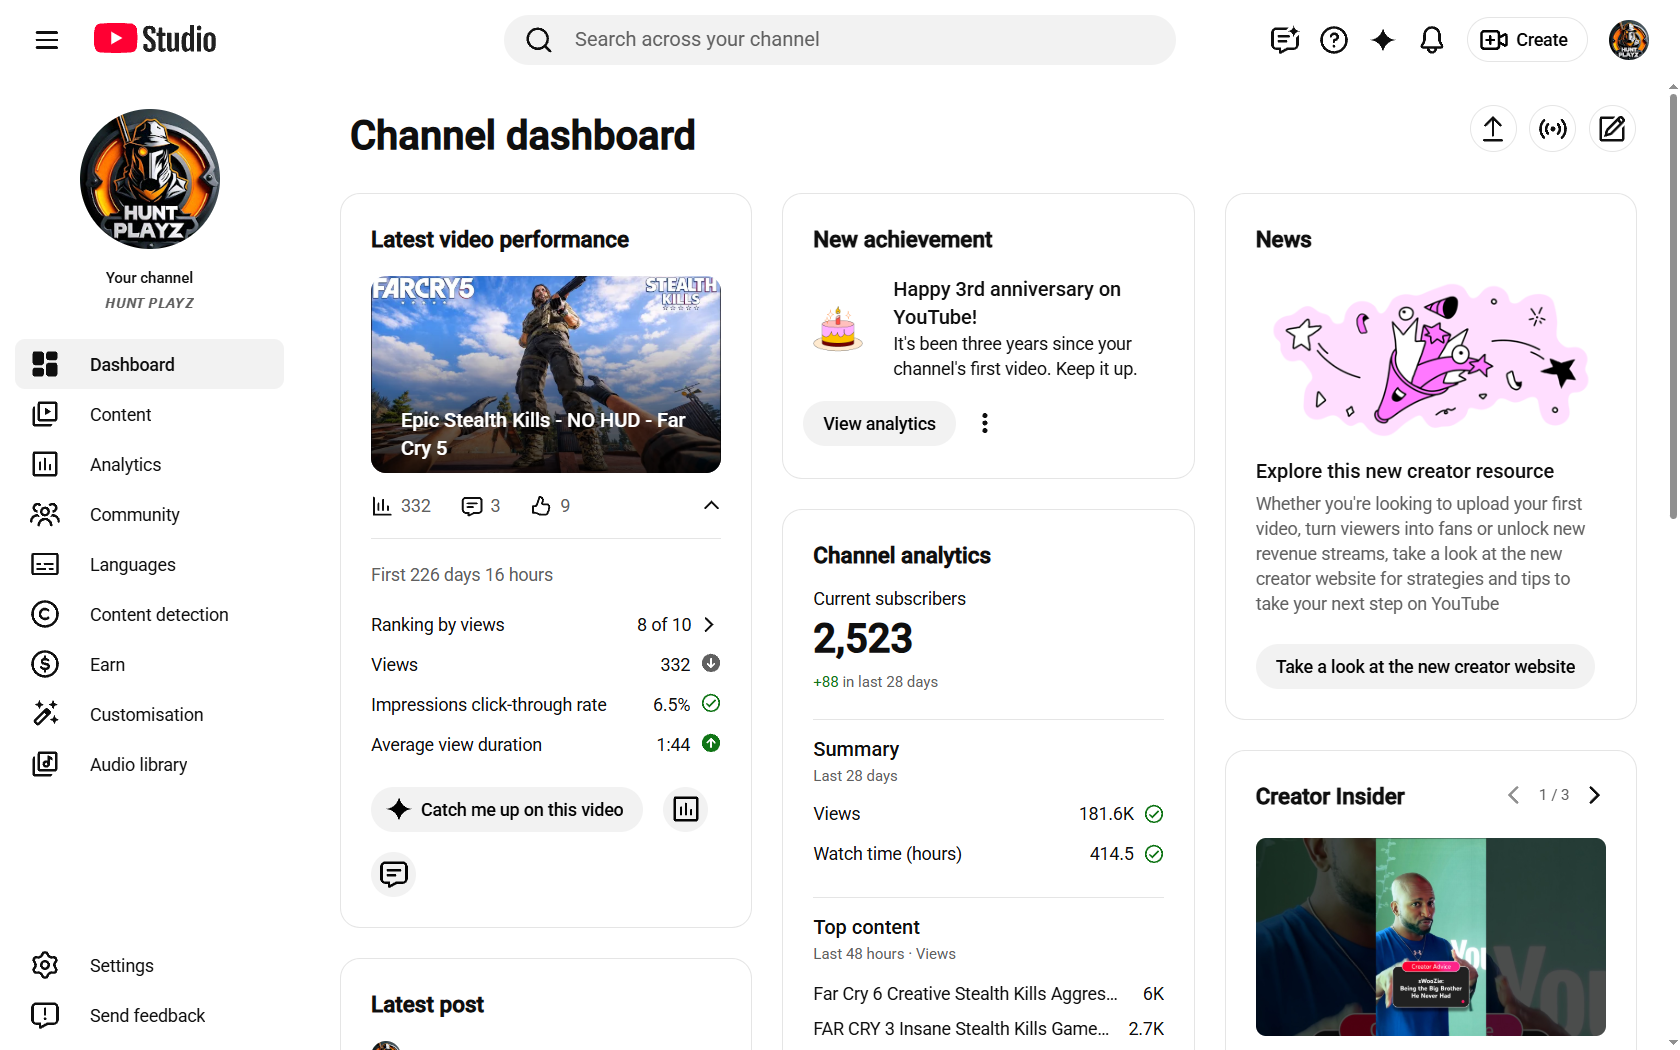The image size is (1680, 1050).
Task: Click Take a look at new creator website
Action: tap(1425, 666)
